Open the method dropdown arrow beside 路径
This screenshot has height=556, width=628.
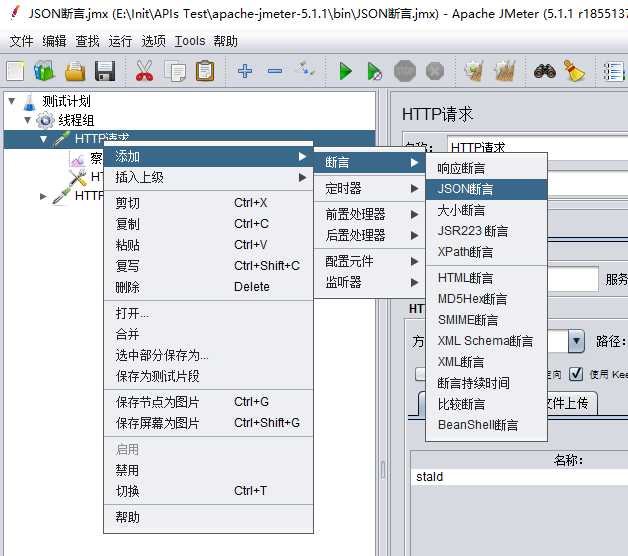click(x=576, y=341)
